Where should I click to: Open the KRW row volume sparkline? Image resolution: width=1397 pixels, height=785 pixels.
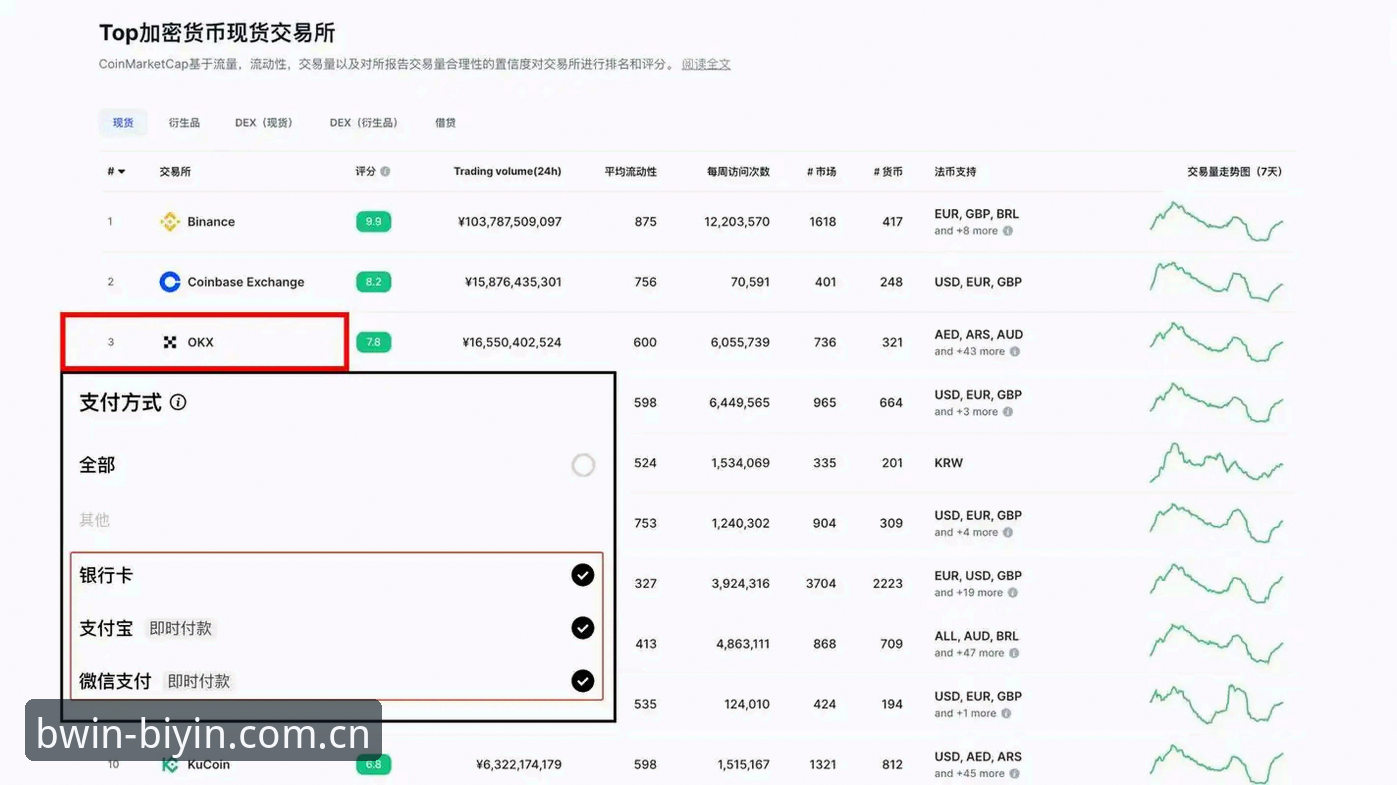click(x=1216, y=463)
